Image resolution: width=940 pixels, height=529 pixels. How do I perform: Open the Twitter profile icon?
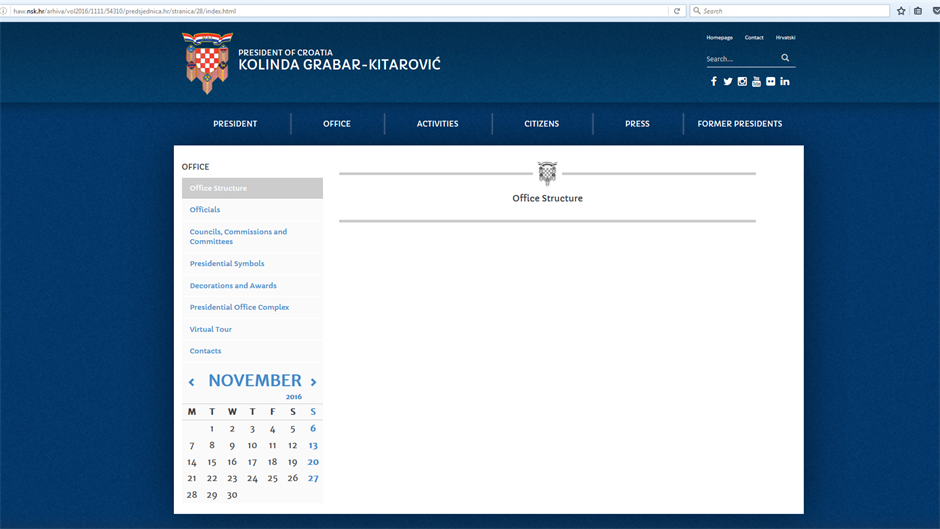click(x=728, y=82)
